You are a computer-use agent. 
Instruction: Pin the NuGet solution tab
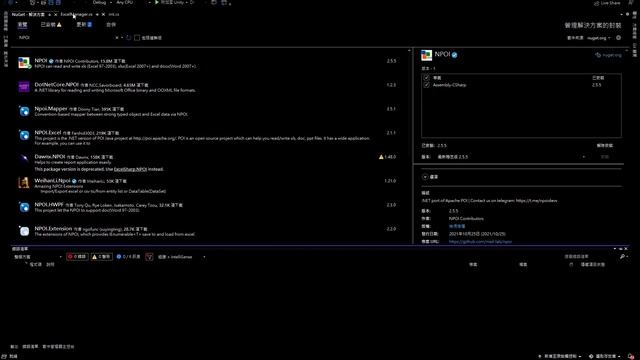point(49,14)
